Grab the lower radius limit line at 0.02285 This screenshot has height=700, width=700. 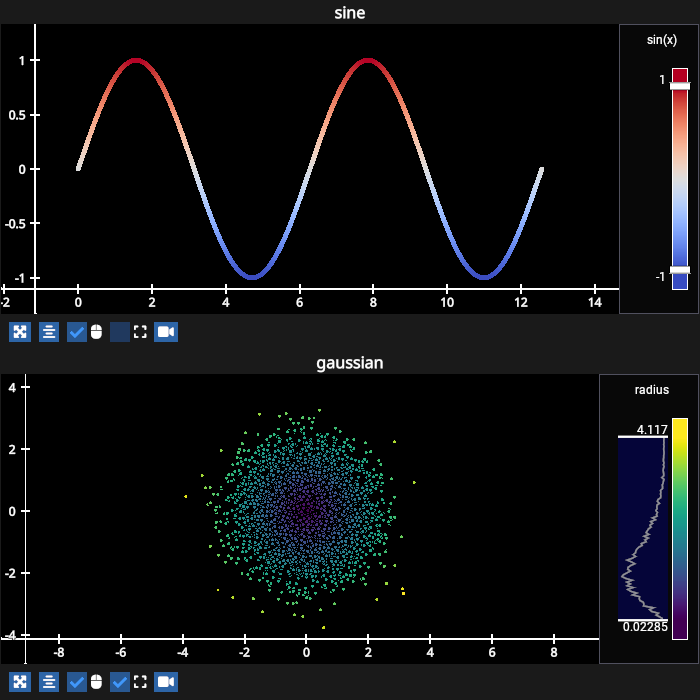pos(643,620)
